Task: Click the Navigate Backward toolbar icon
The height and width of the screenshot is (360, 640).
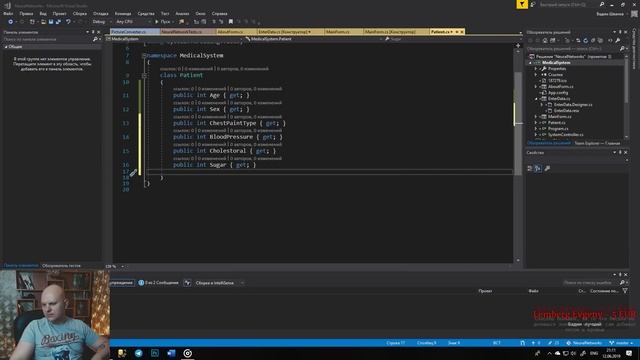Action: click(x=10, y=22)
